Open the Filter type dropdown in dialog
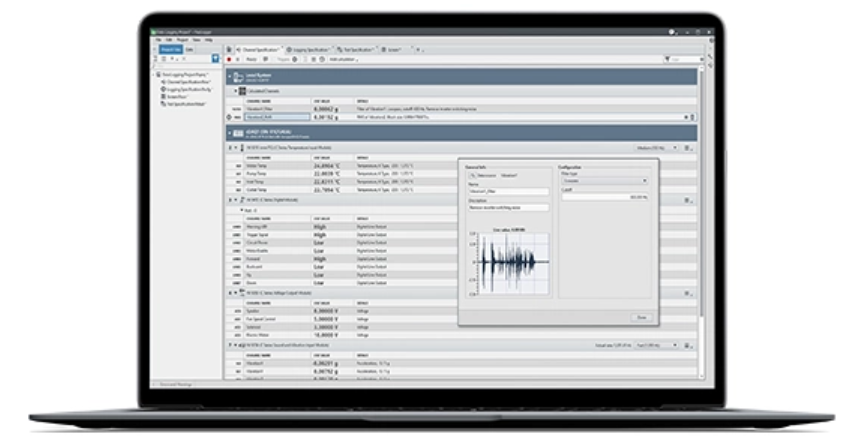858x448 pixels. coord(604,181)
